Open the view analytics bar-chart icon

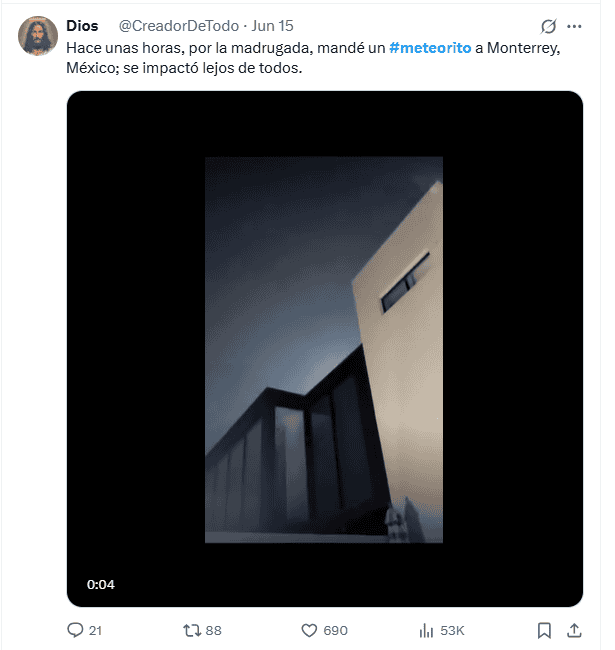pos(426,630)
